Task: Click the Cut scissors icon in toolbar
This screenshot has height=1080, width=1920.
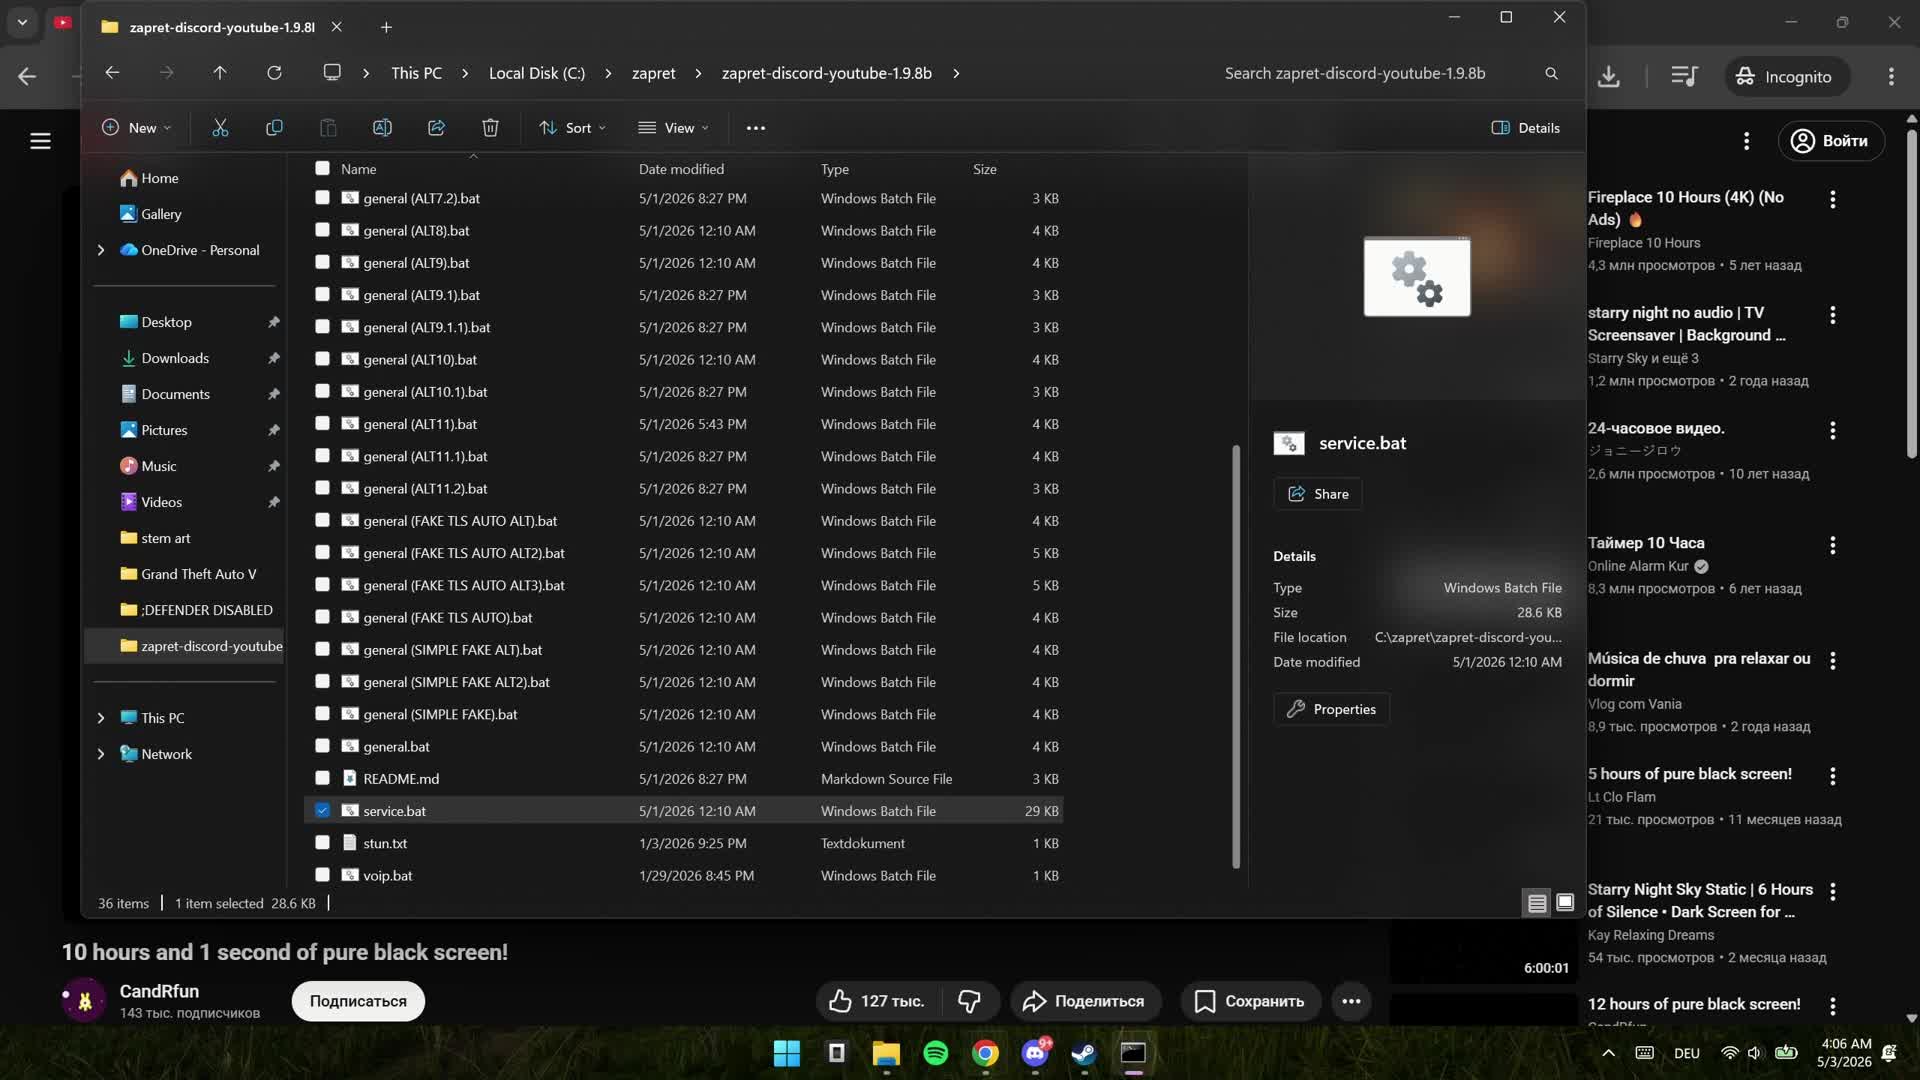Action: [220, 128]
